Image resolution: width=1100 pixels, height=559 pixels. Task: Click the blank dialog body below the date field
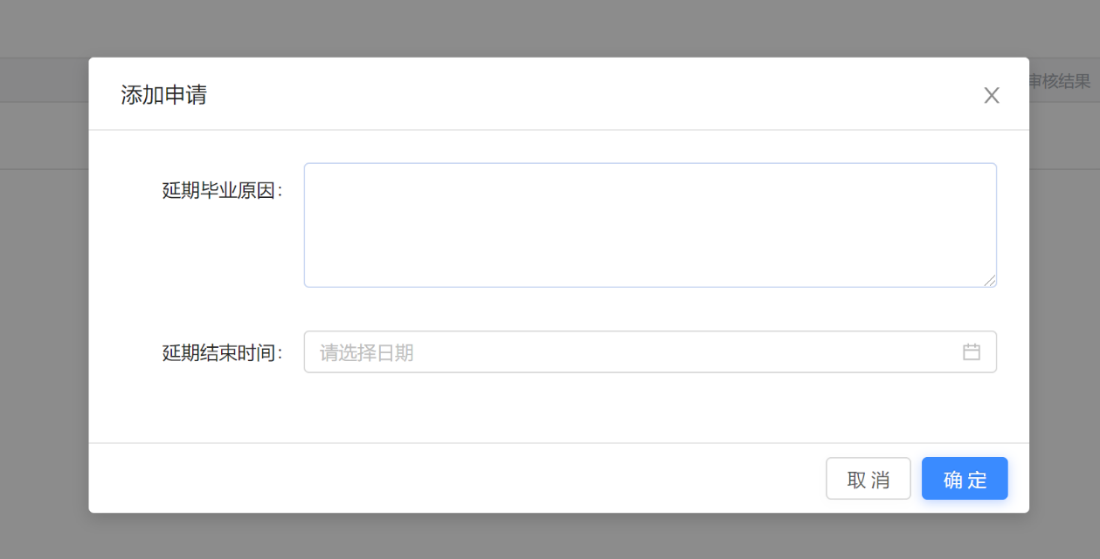(650, 408)
